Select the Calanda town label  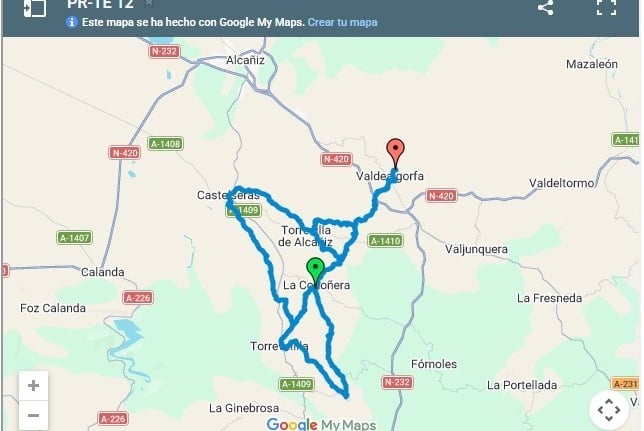[x=103, y=272]
